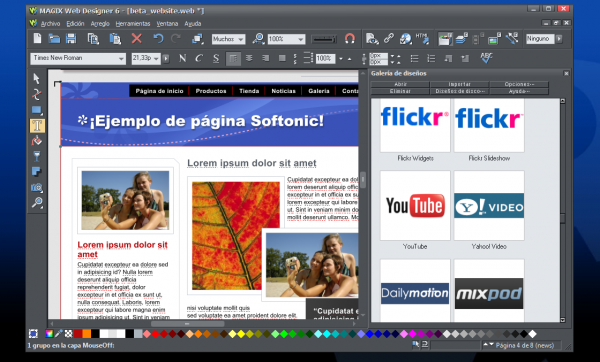Screen dimensions: 600x362
Task: Pick the first red swatch in the color bar
Action: [78, 334]
